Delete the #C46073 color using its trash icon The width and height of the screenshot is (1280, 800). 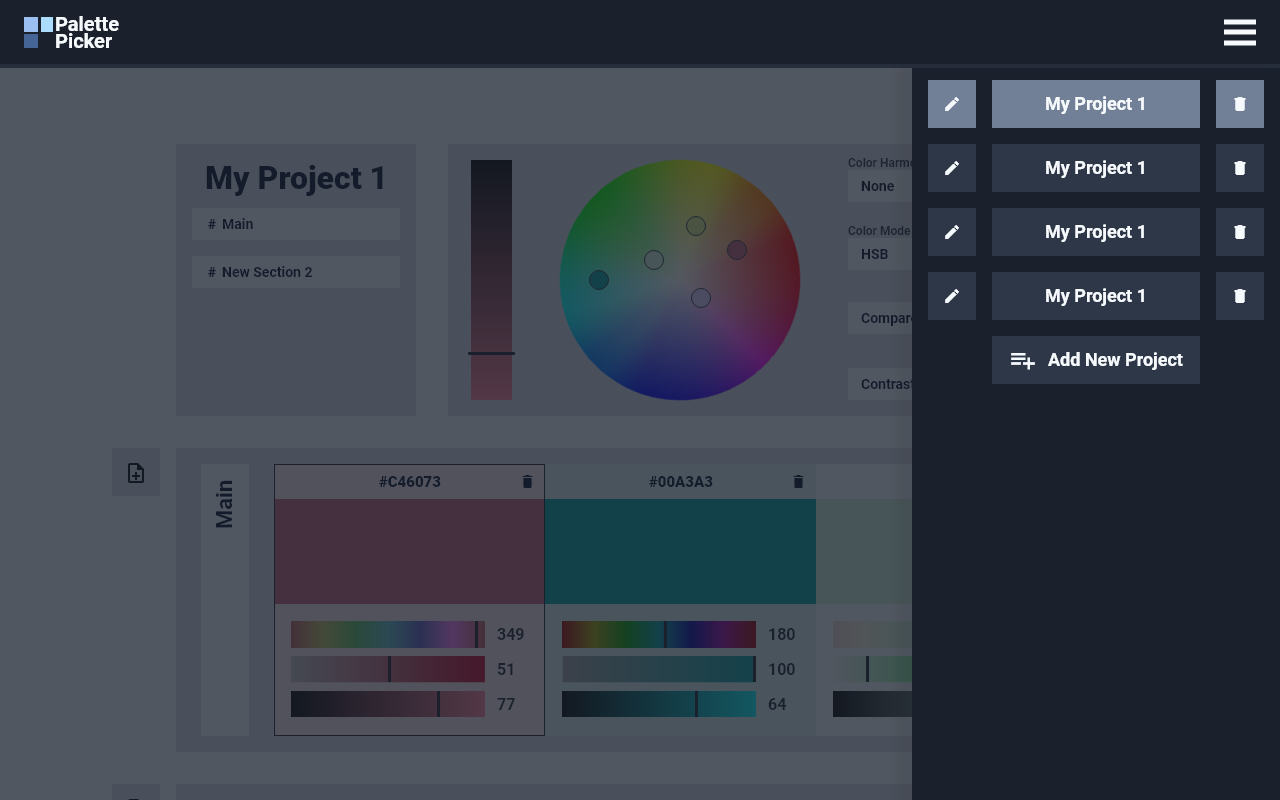pos(527,481)
